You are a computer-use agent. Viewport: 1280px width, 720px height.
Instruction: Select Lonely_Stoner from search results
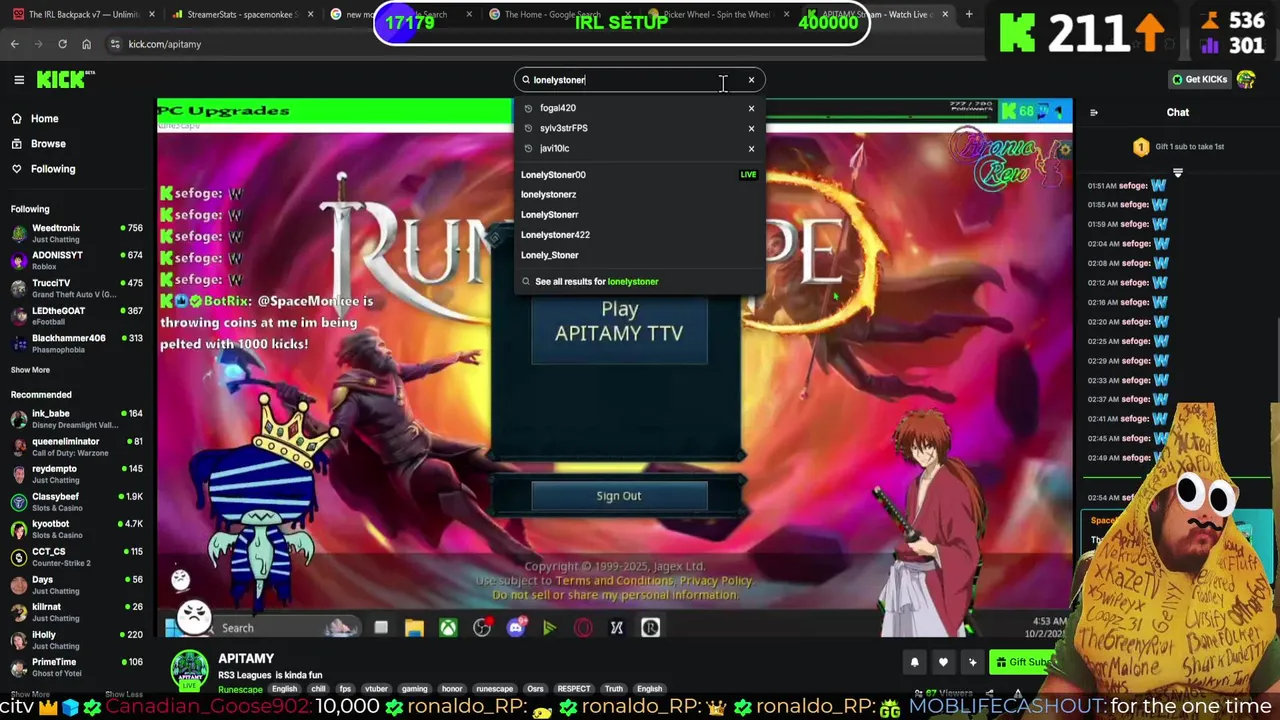pos(639,255)
